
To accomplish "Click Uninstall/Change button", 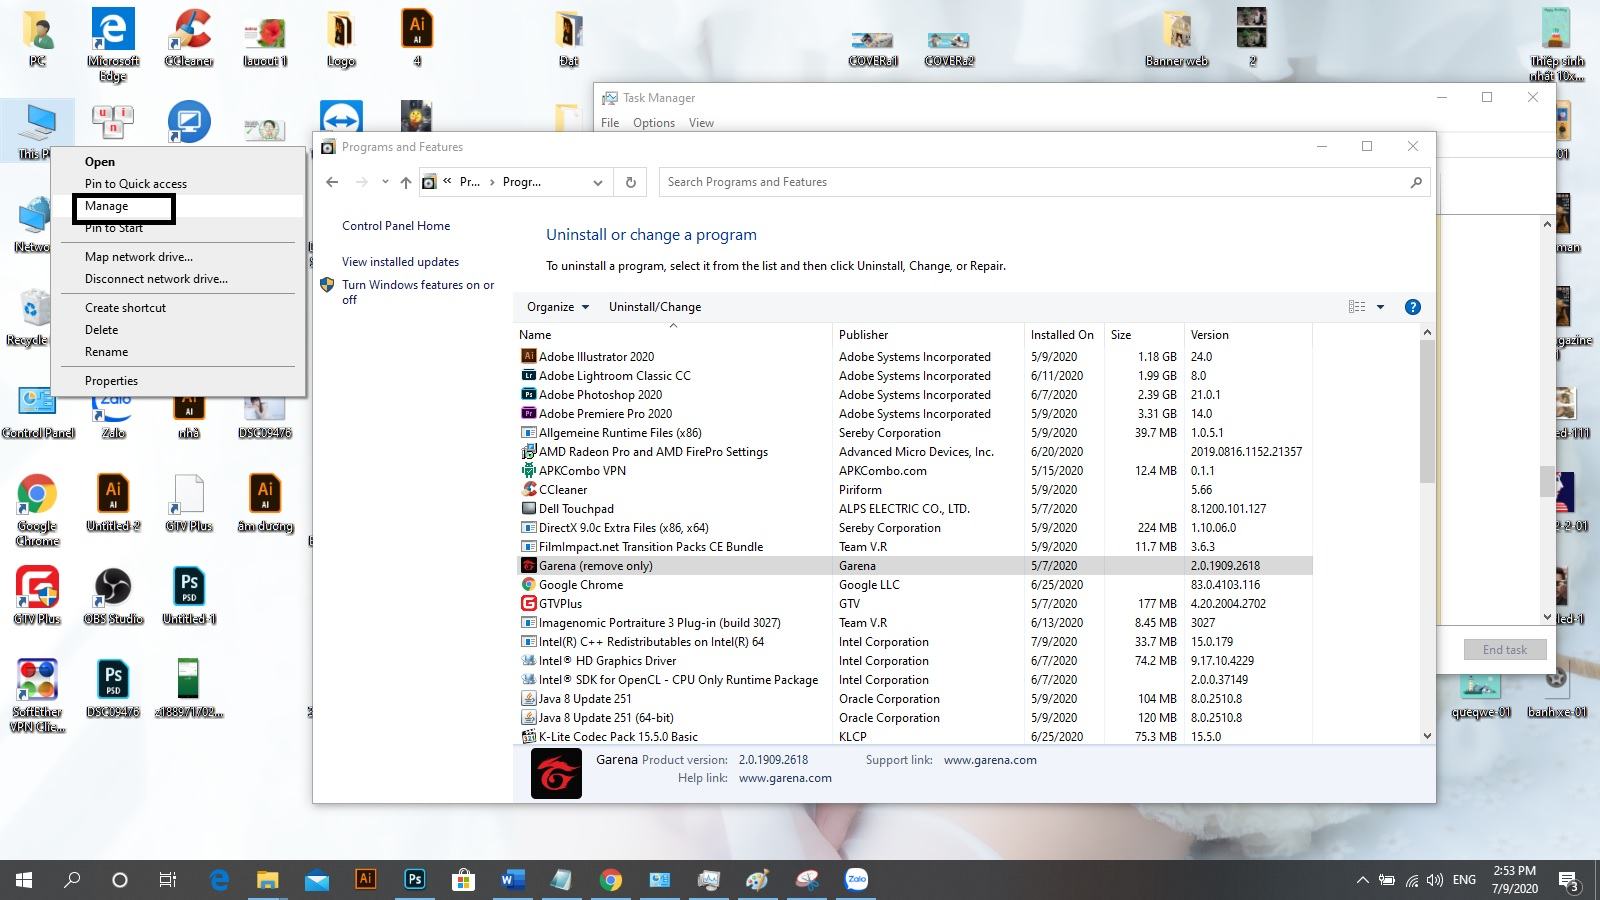I will (654, 307).
